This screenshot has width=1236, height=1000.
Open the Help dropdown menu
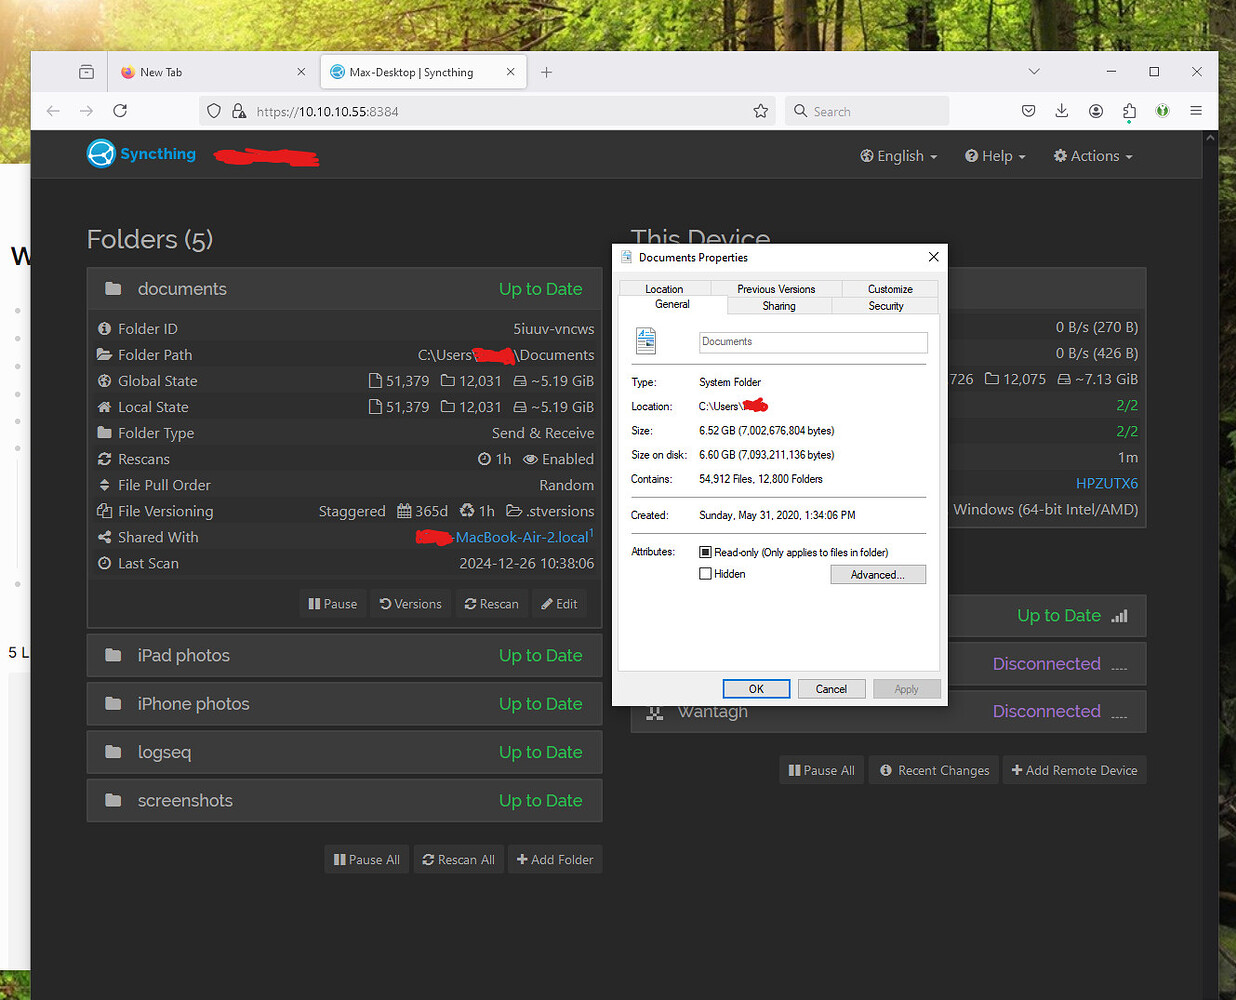pyautogui.click(x=994, y=156)
